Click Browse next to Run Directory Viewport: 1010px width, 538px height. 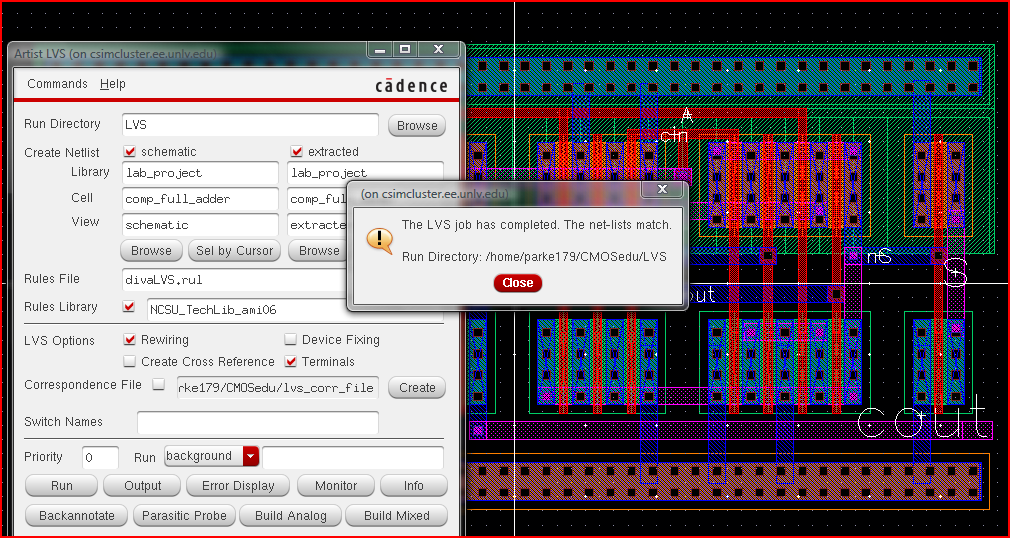[417, 126]
